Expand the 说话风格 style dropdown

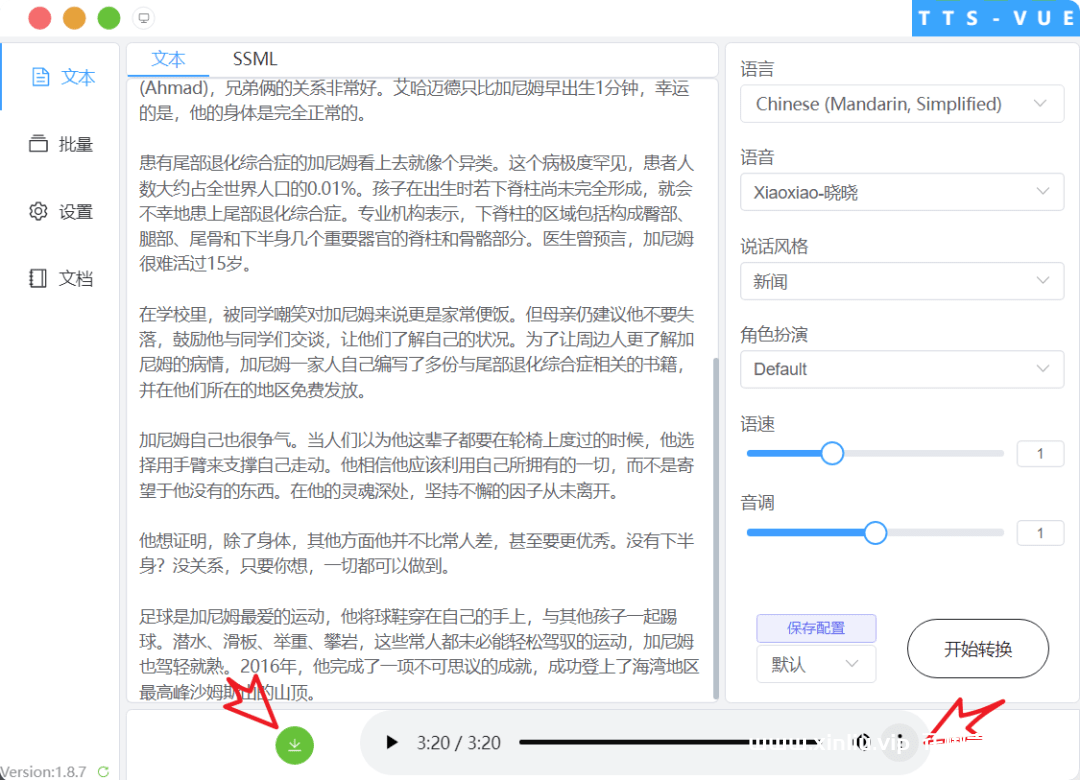pos(901,281)
